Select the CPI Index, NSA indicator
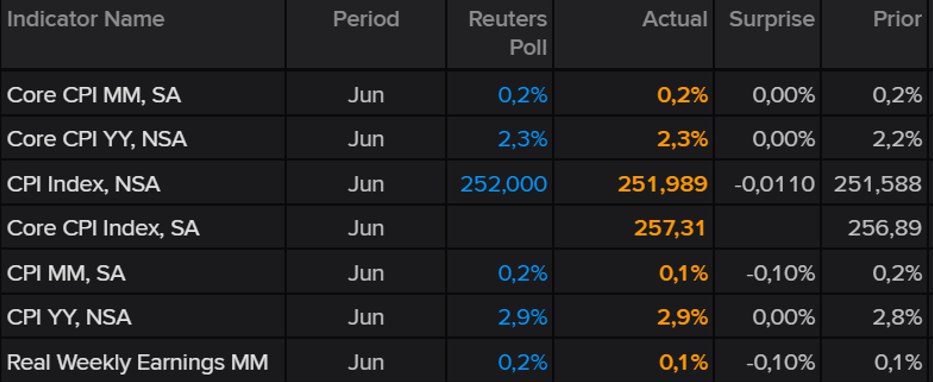Screen dimensions: 933x382 [83, 184]
